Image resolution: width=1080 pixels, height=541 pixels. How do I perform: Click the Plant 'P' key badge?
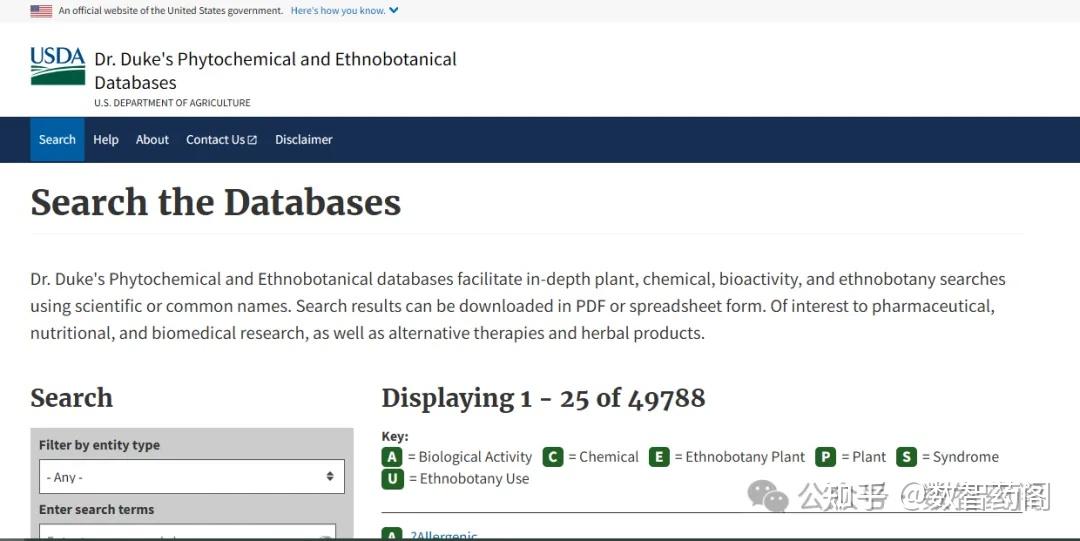[x=825, y=457]
